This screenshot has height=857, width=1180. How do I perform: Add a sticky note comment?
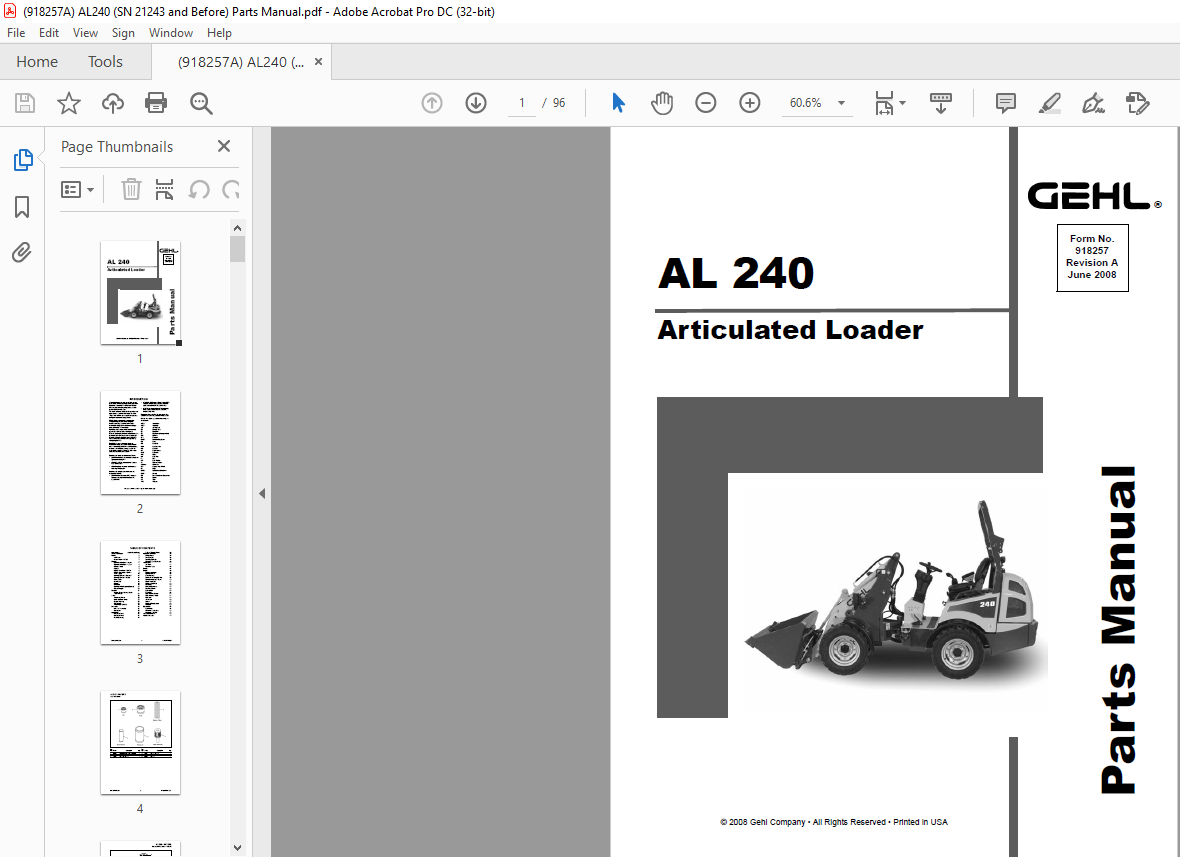coord(1005,103)
